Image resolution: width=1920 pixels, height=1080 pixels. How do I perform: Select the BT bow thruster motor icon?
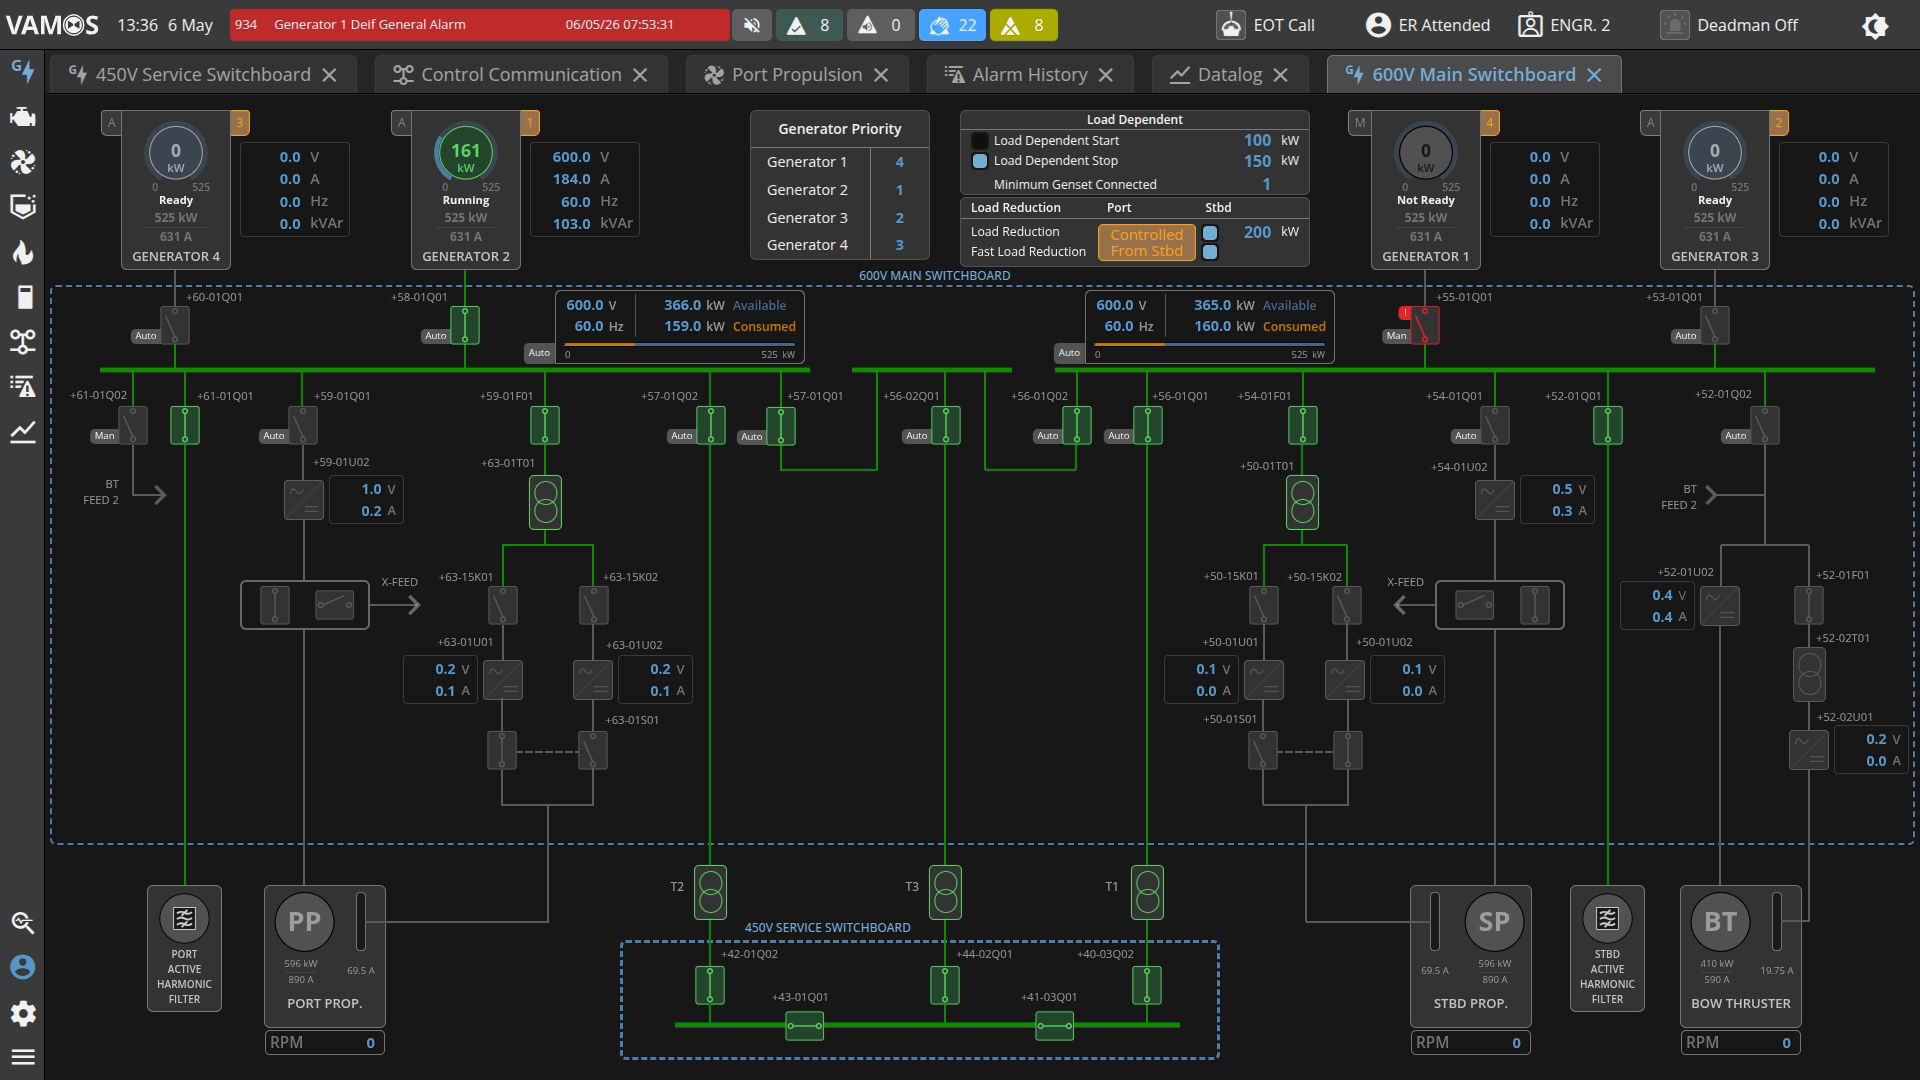click(x=1720, y=921)
